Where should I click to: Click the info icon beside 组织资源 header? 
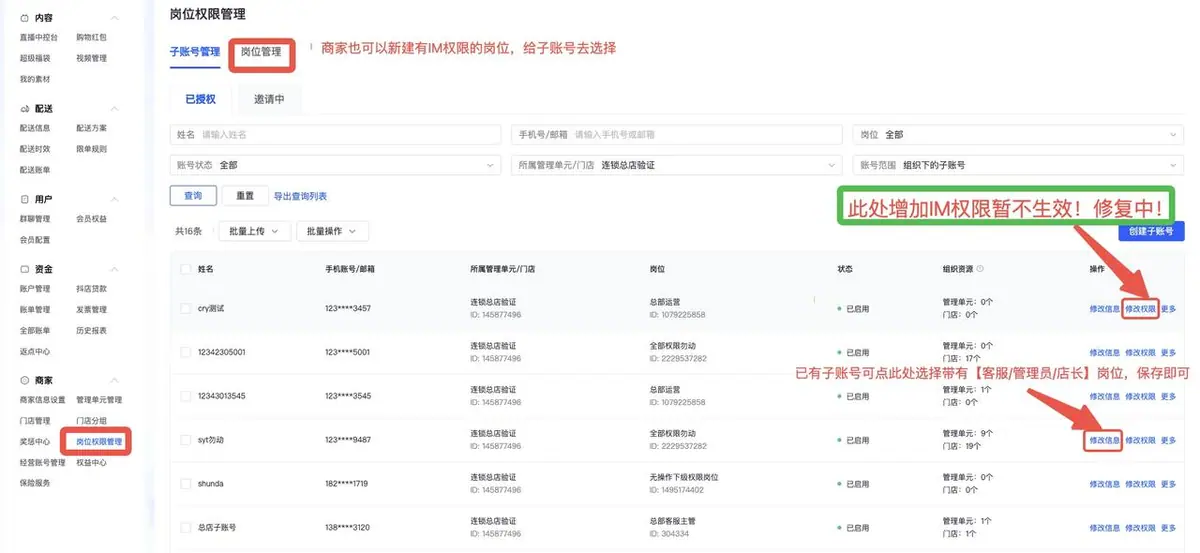tap(979, 269)
